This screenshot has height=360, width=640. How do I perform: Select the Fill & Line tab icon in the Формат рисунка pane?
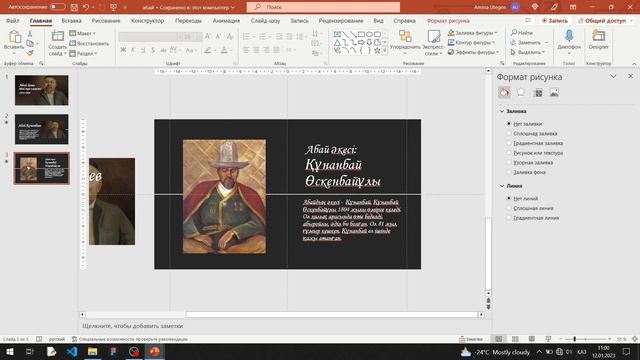point(504,93)
